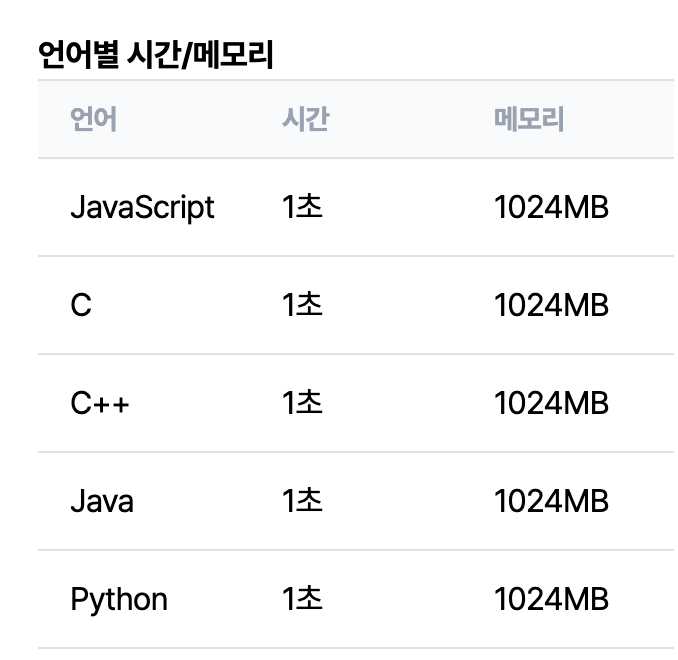Screen dimensions: 678x660
Task: Select the C++ language cell
Action: click(x=99, y=403)
